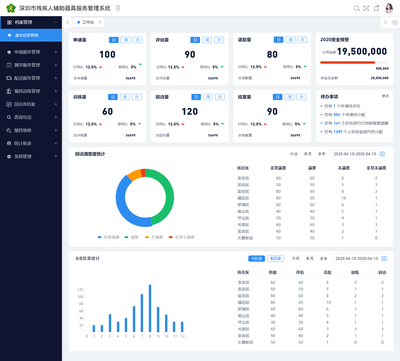Toggle sidebar with the menu collapse icon
This screenshot has height=361, width=400.
coord(118,8)
